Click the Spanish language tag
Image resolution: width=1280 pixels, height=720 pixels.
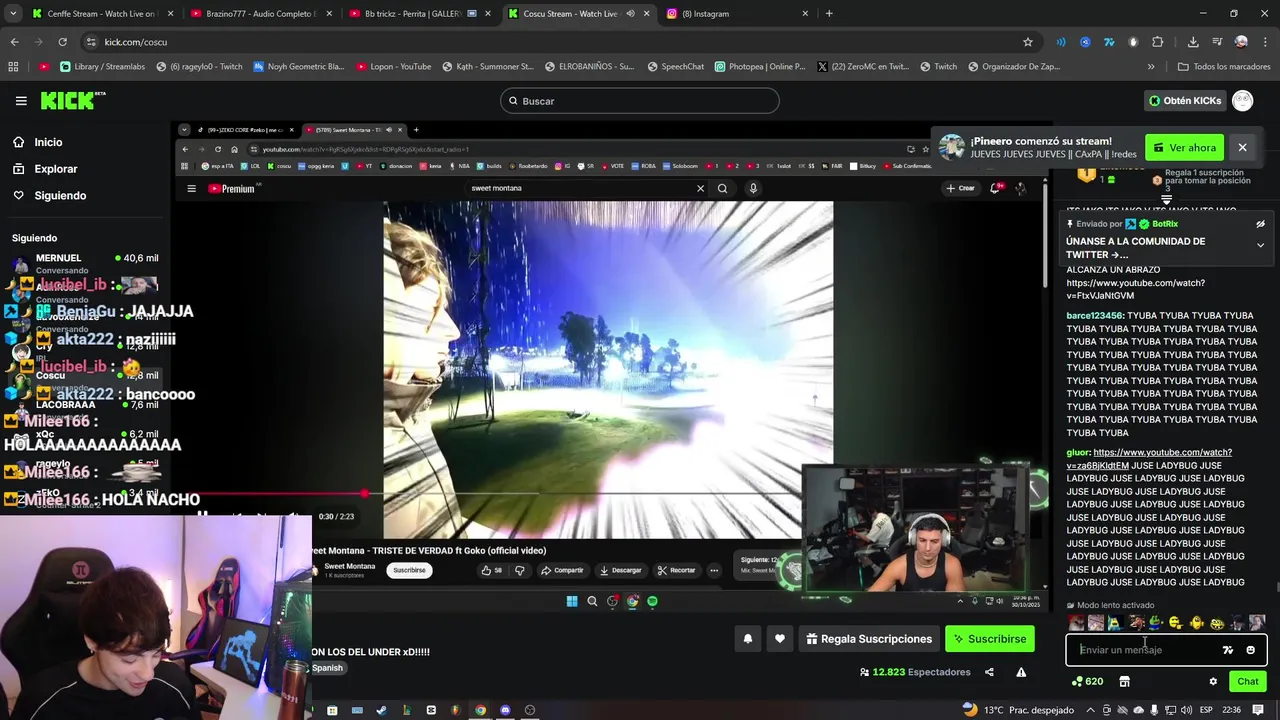click(327, 668)
